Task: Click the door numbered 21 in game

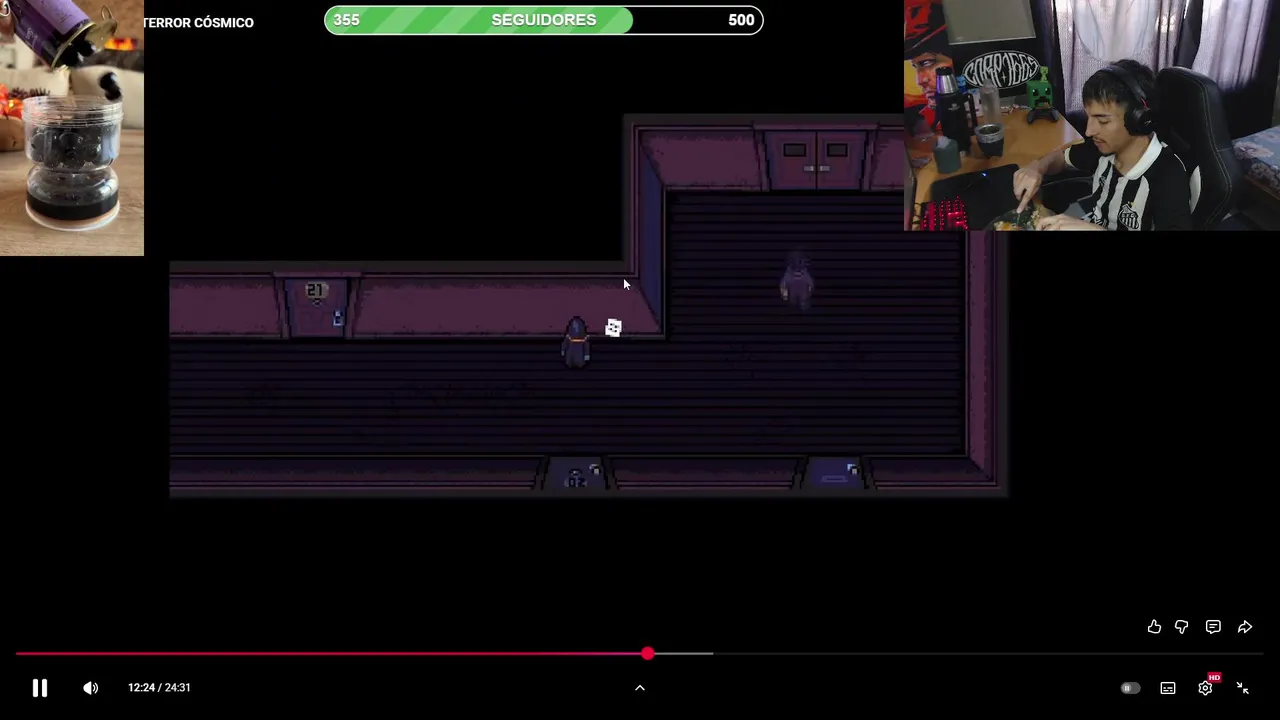Action: click(x=317, y=307)
